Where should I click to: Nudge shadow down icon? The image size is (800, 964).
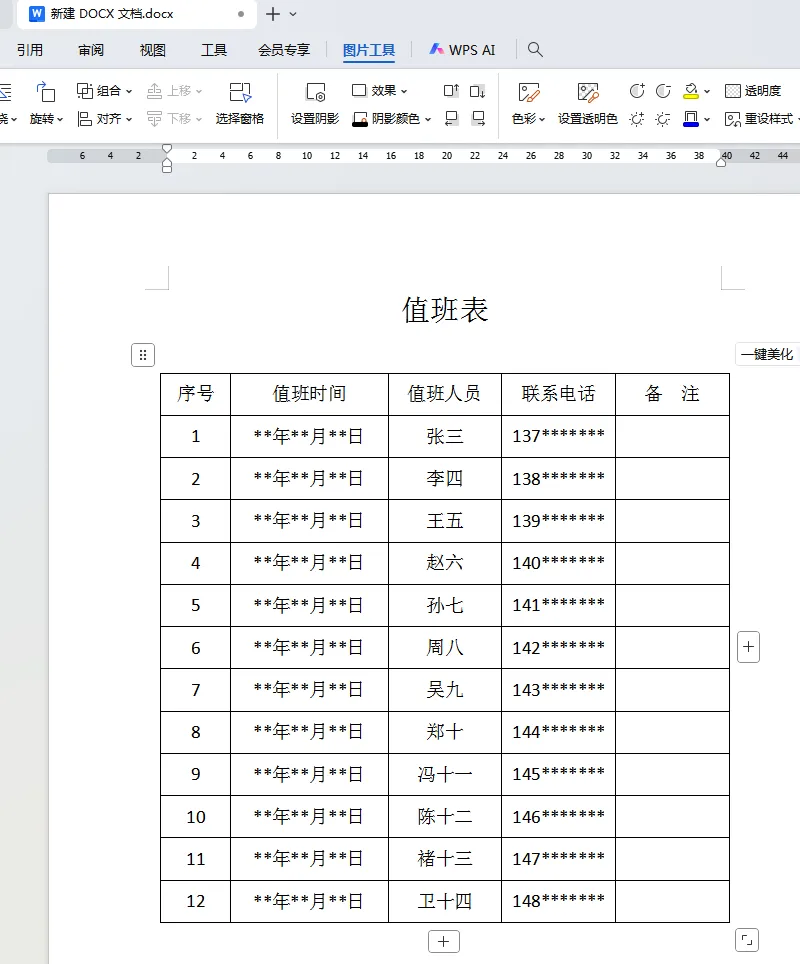(x=478, y=91)
